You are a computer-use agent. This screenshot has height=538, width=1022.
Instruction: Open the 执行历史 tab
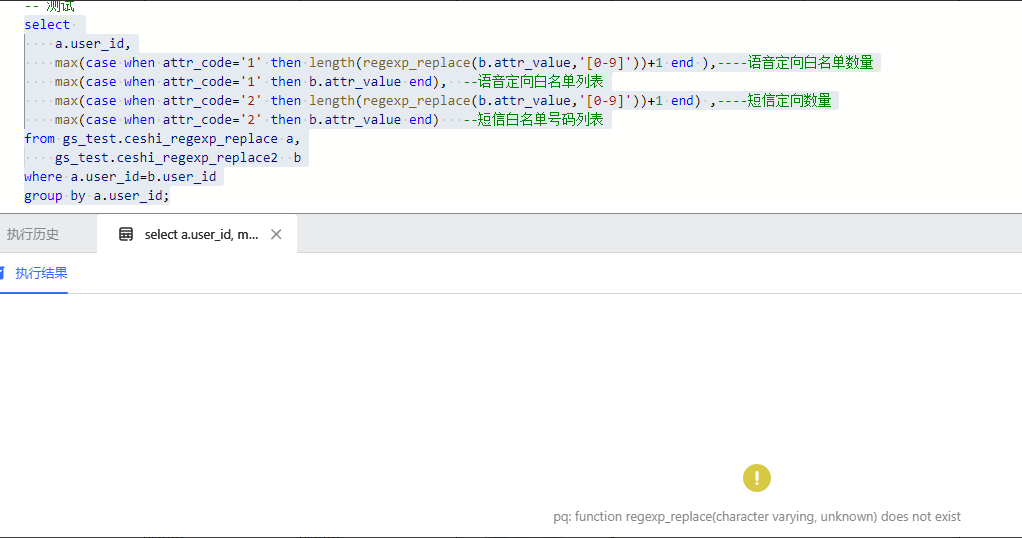(33, 234)
